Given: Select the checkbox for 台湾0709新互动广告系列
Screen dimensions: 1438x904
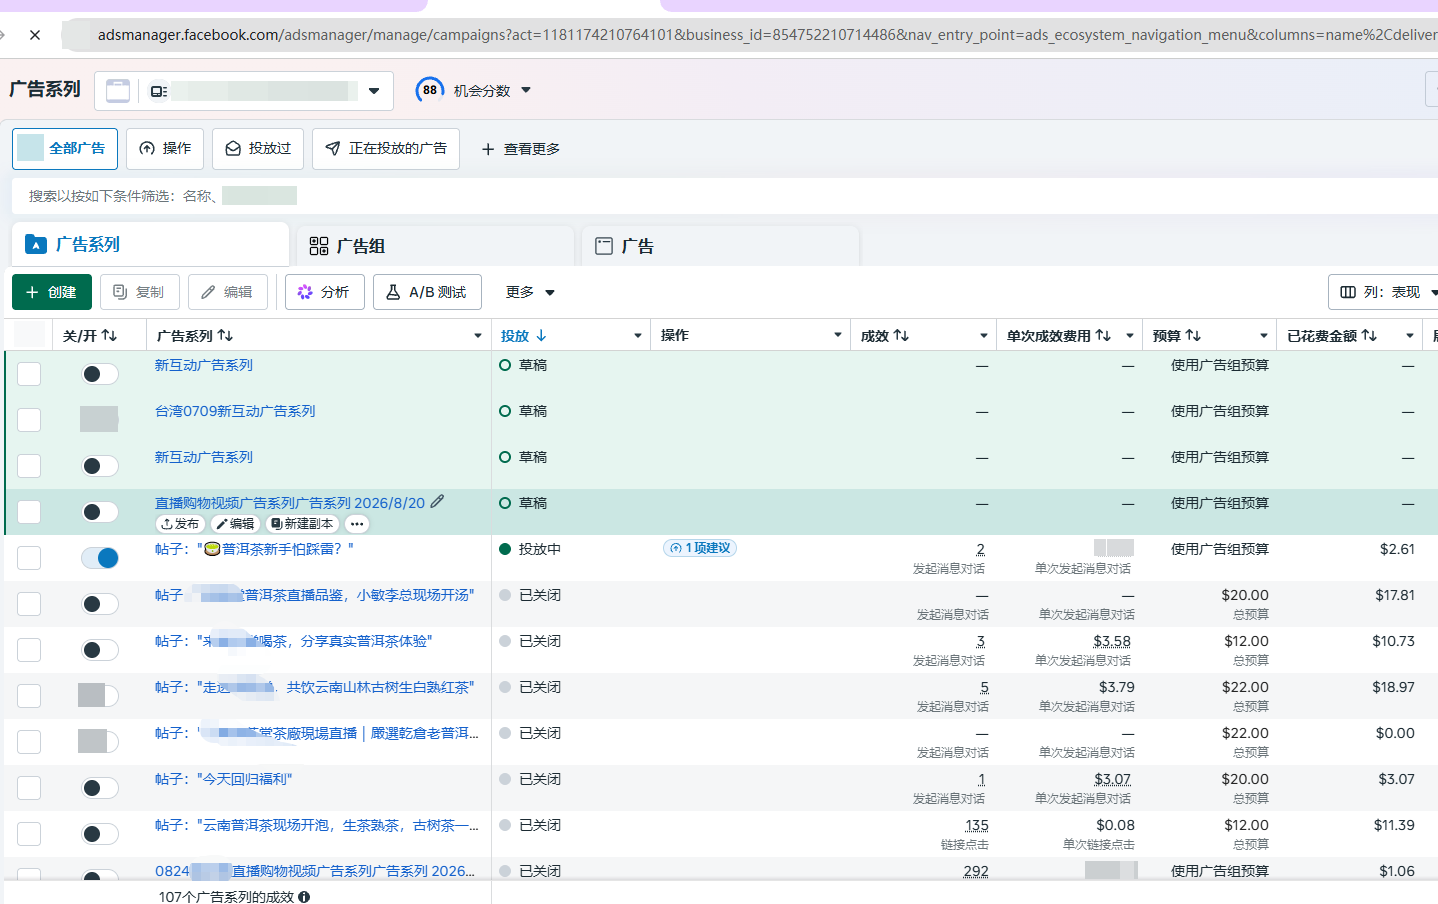Looking at the screenshot, I should click(x=29, y=419).
